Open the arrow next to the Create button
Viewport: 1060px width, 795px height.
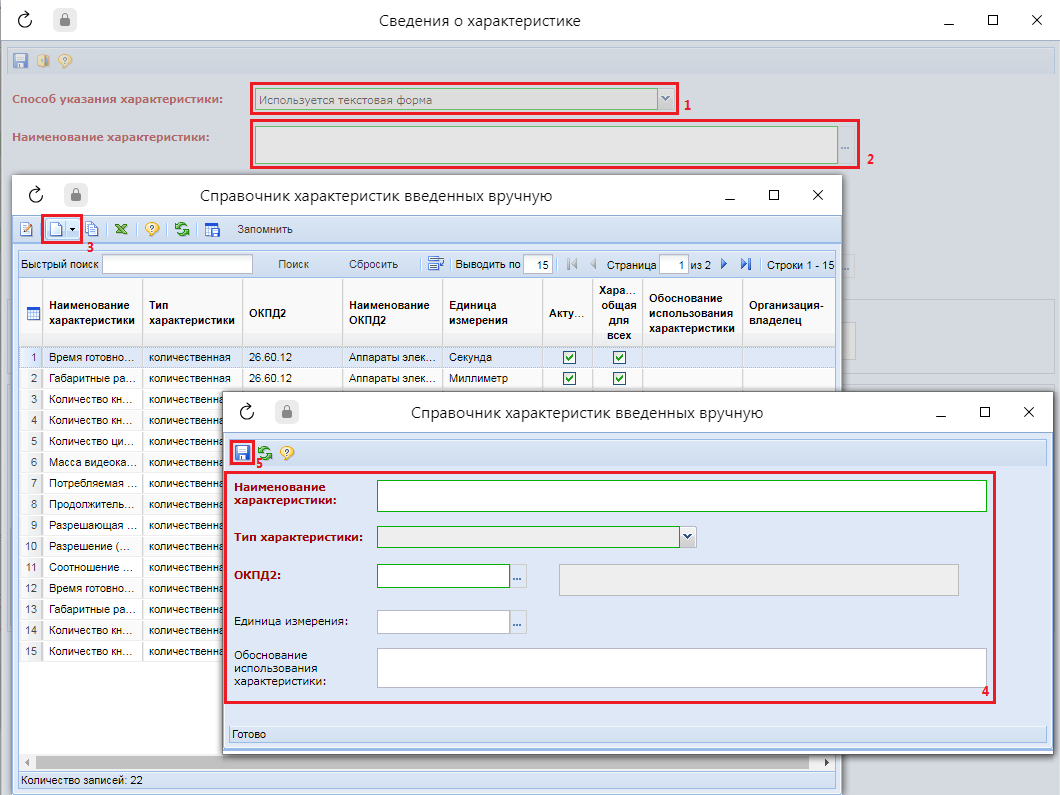pos(72,229)
